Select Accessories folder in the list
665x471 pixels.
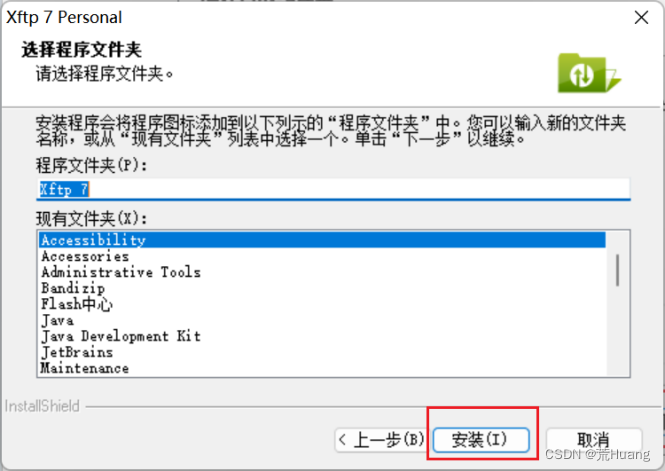[322, 256]
